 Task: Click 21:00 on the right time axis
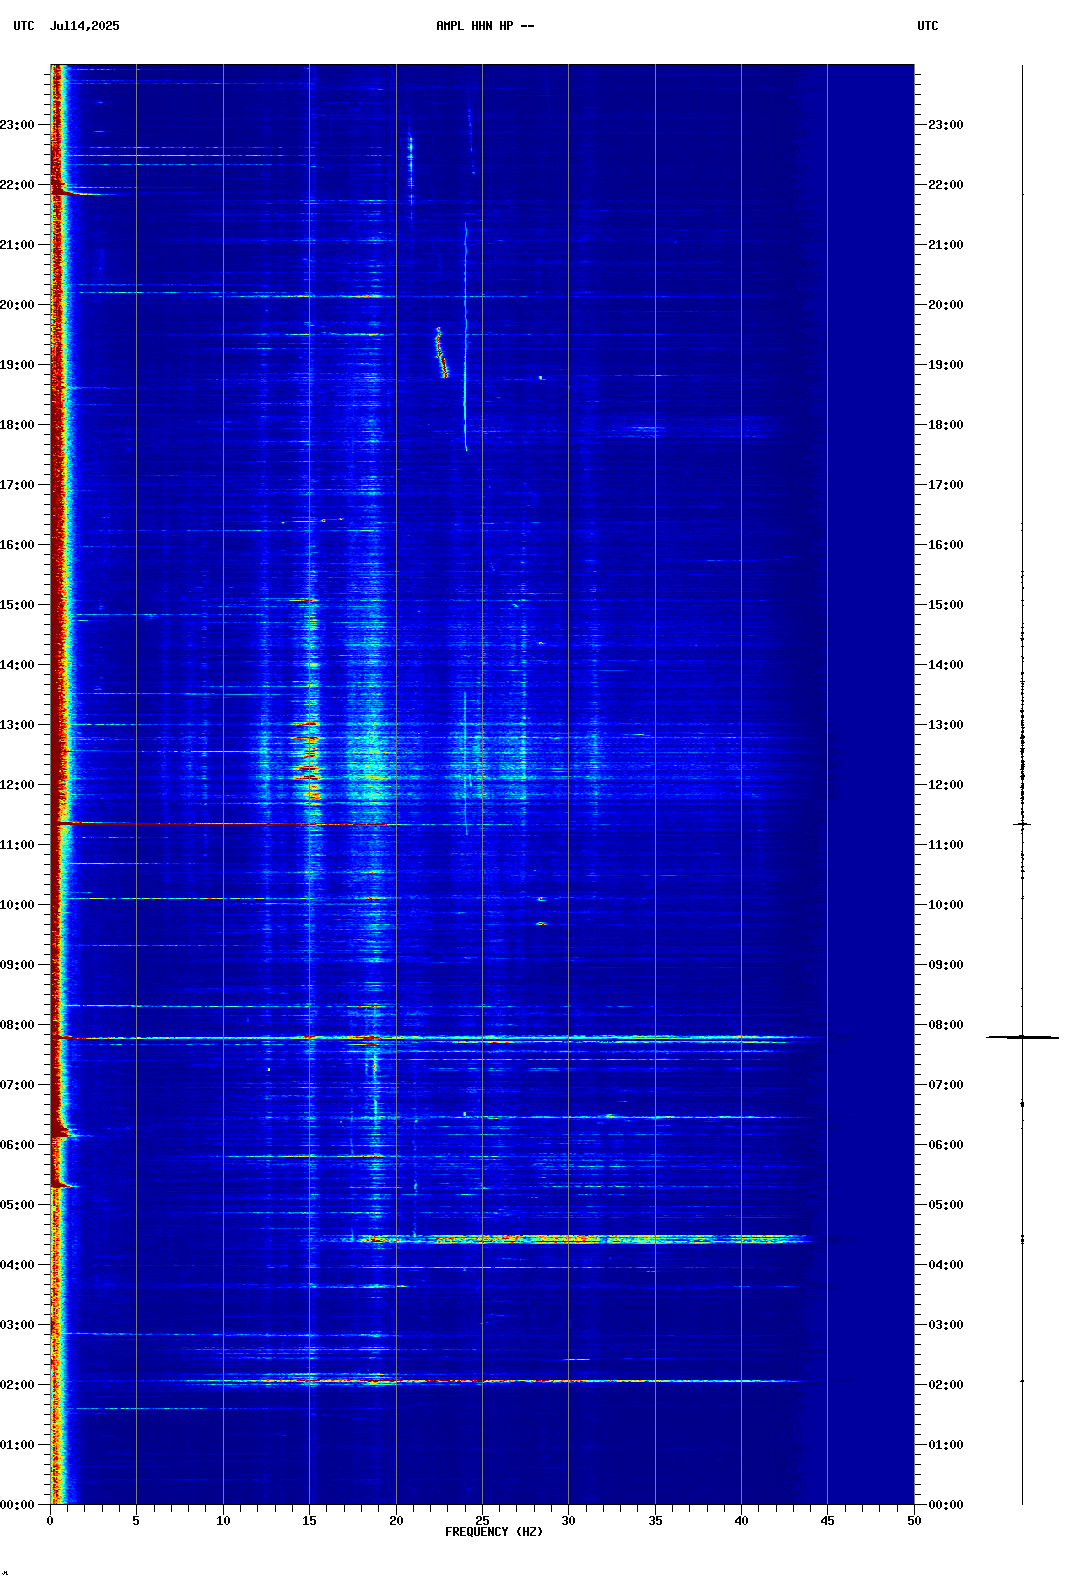click(946, 245)
